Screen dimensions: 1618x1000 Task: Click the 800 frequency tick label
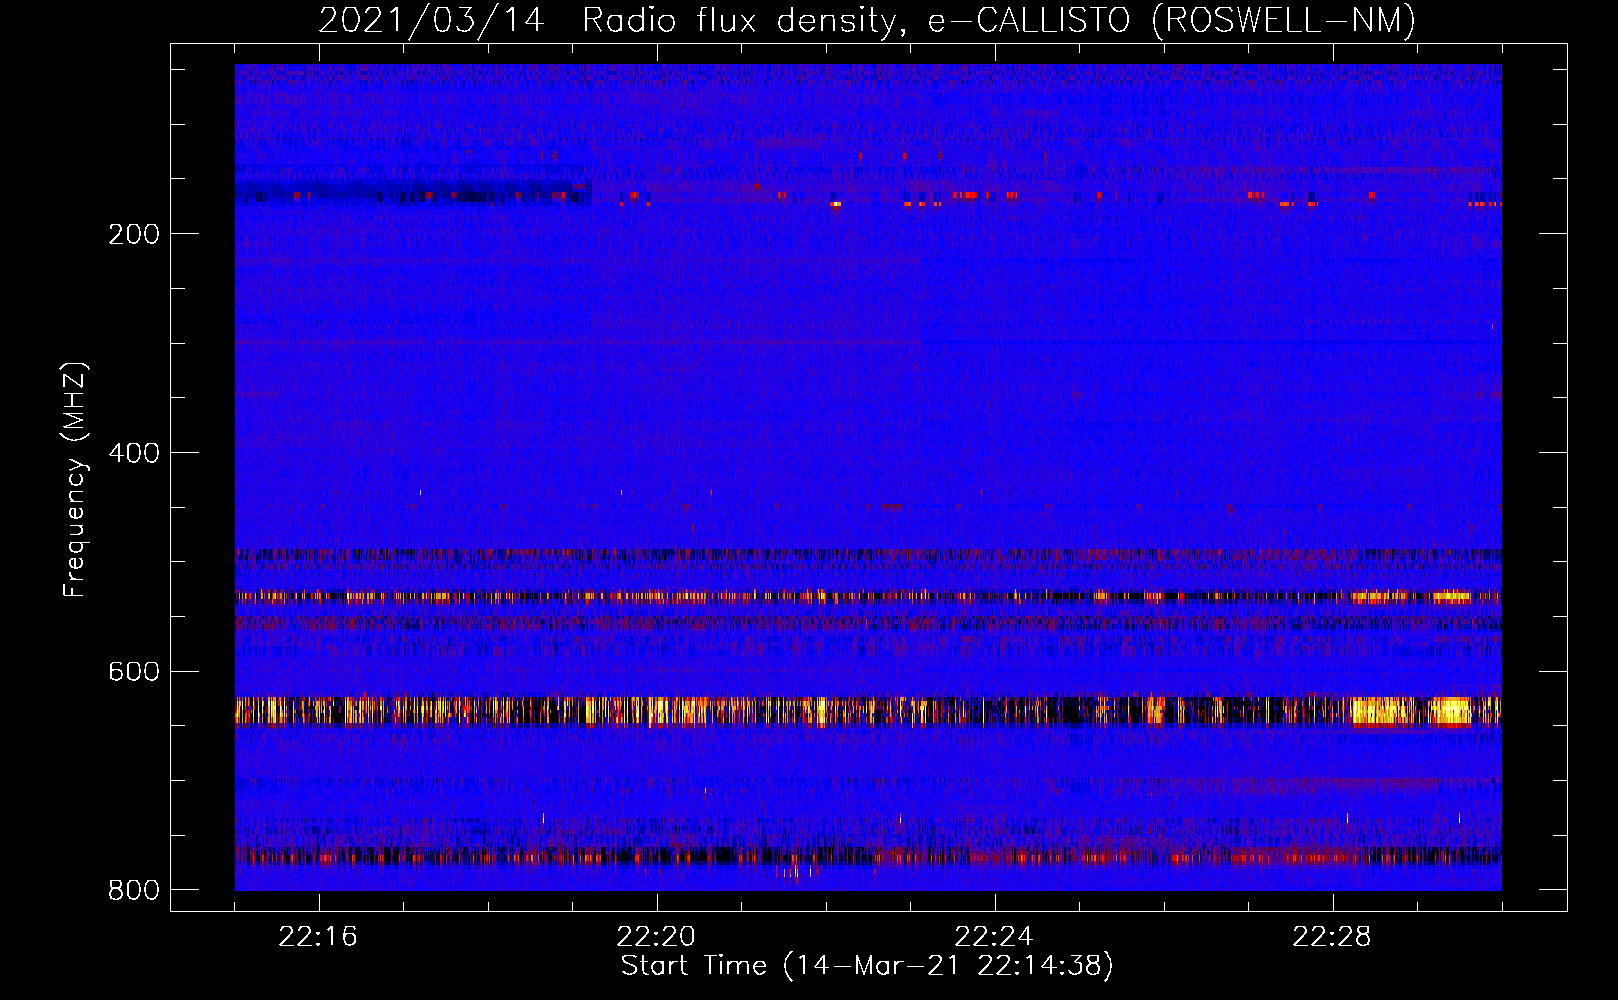(134, 890)
